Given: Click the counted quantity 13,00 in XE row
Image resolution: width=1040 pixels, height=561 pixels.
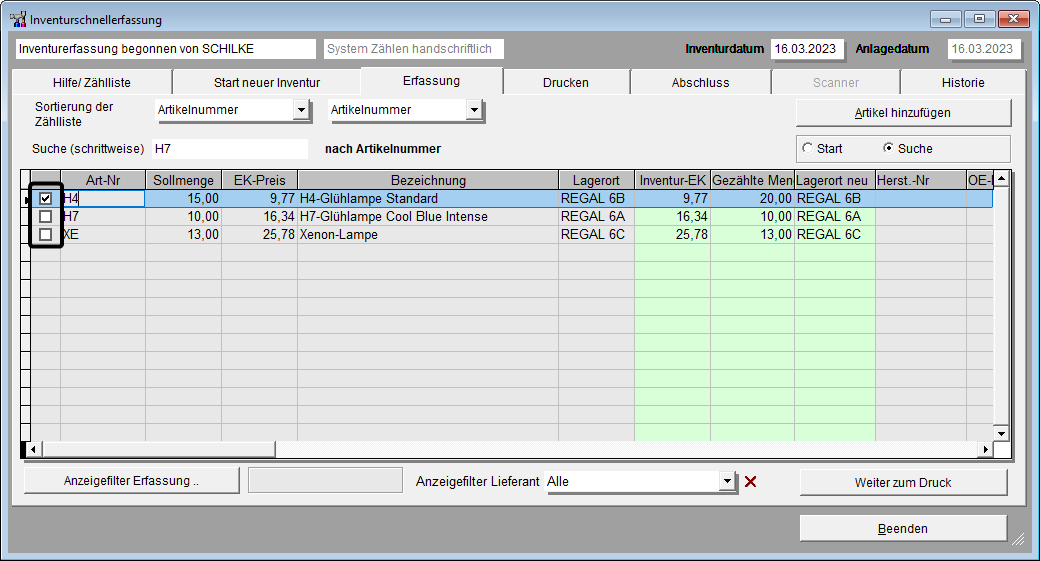Looking at the screenshot, I should [x=752, y=234].
